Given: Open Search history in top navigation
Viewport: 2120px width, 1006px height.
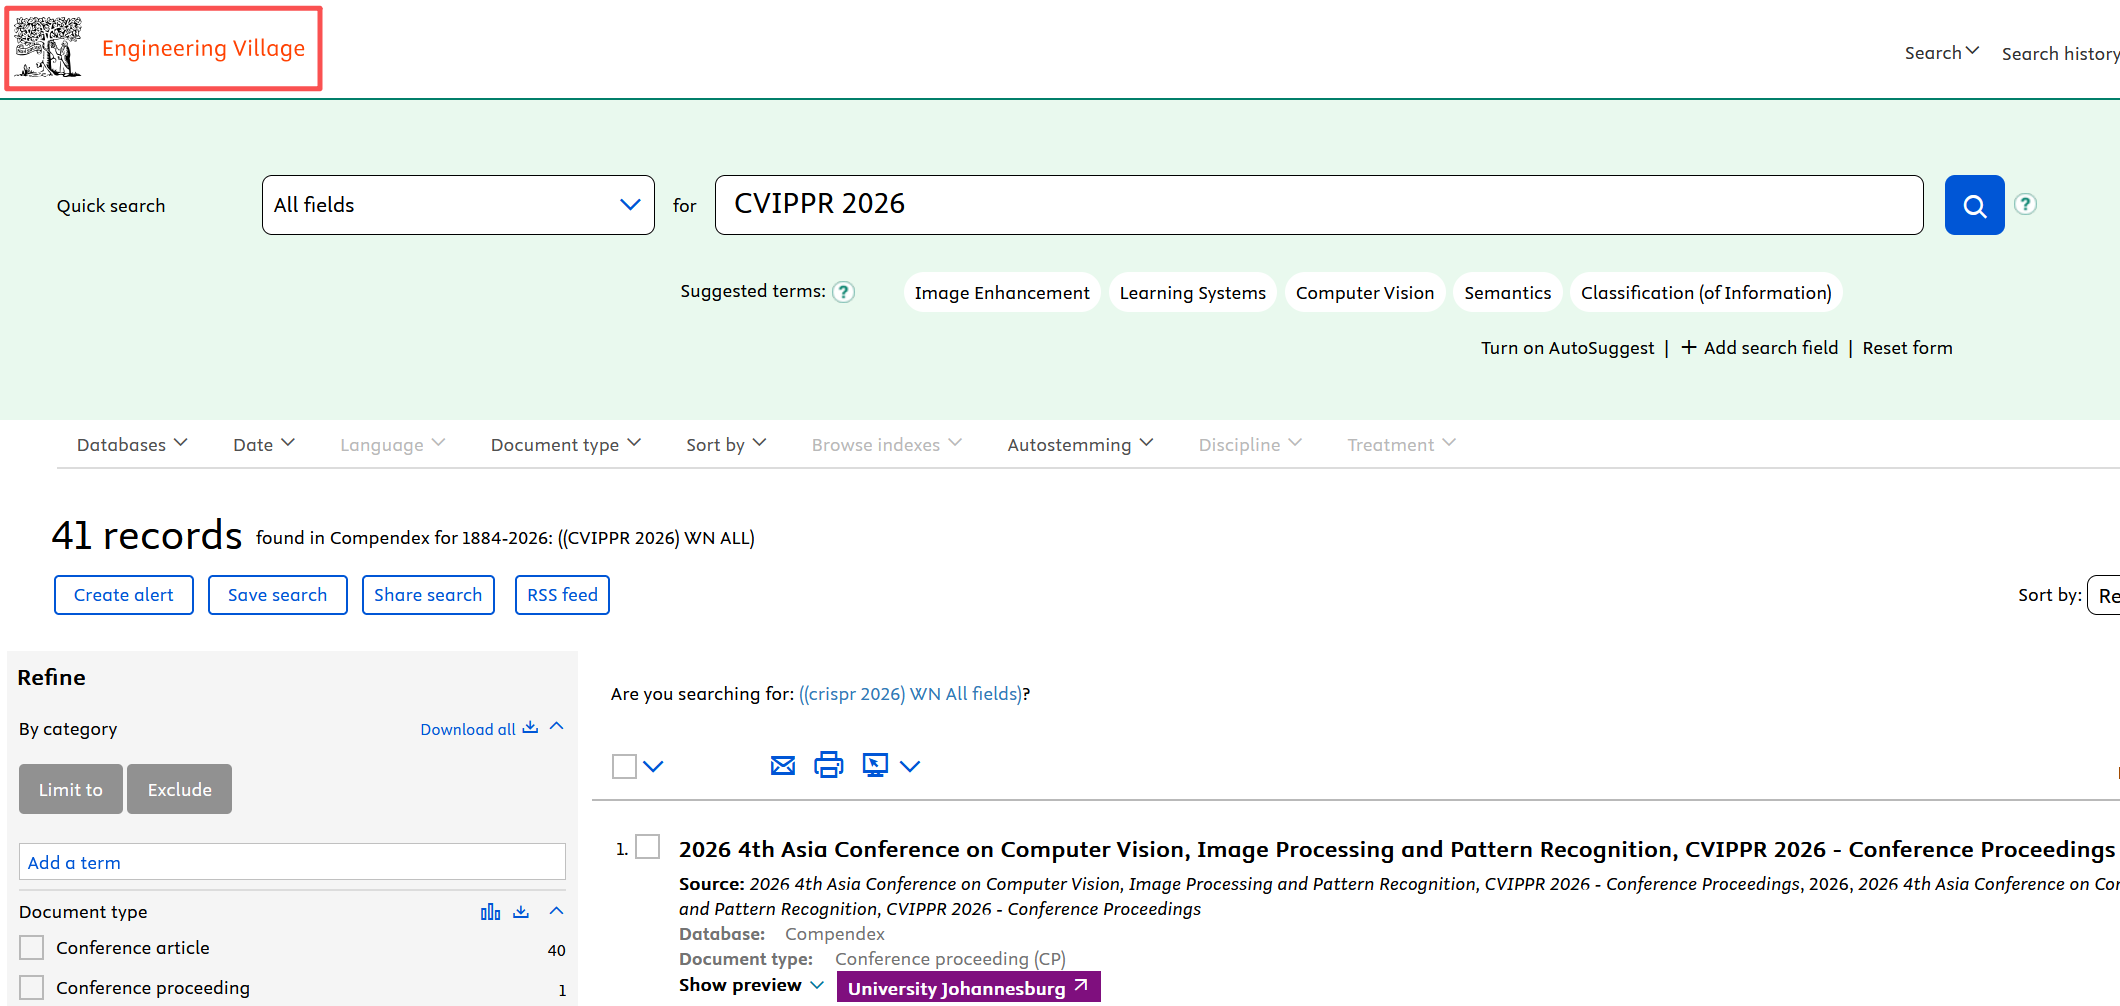Looking at the screenshot, I should click(x=2060, y=54).
